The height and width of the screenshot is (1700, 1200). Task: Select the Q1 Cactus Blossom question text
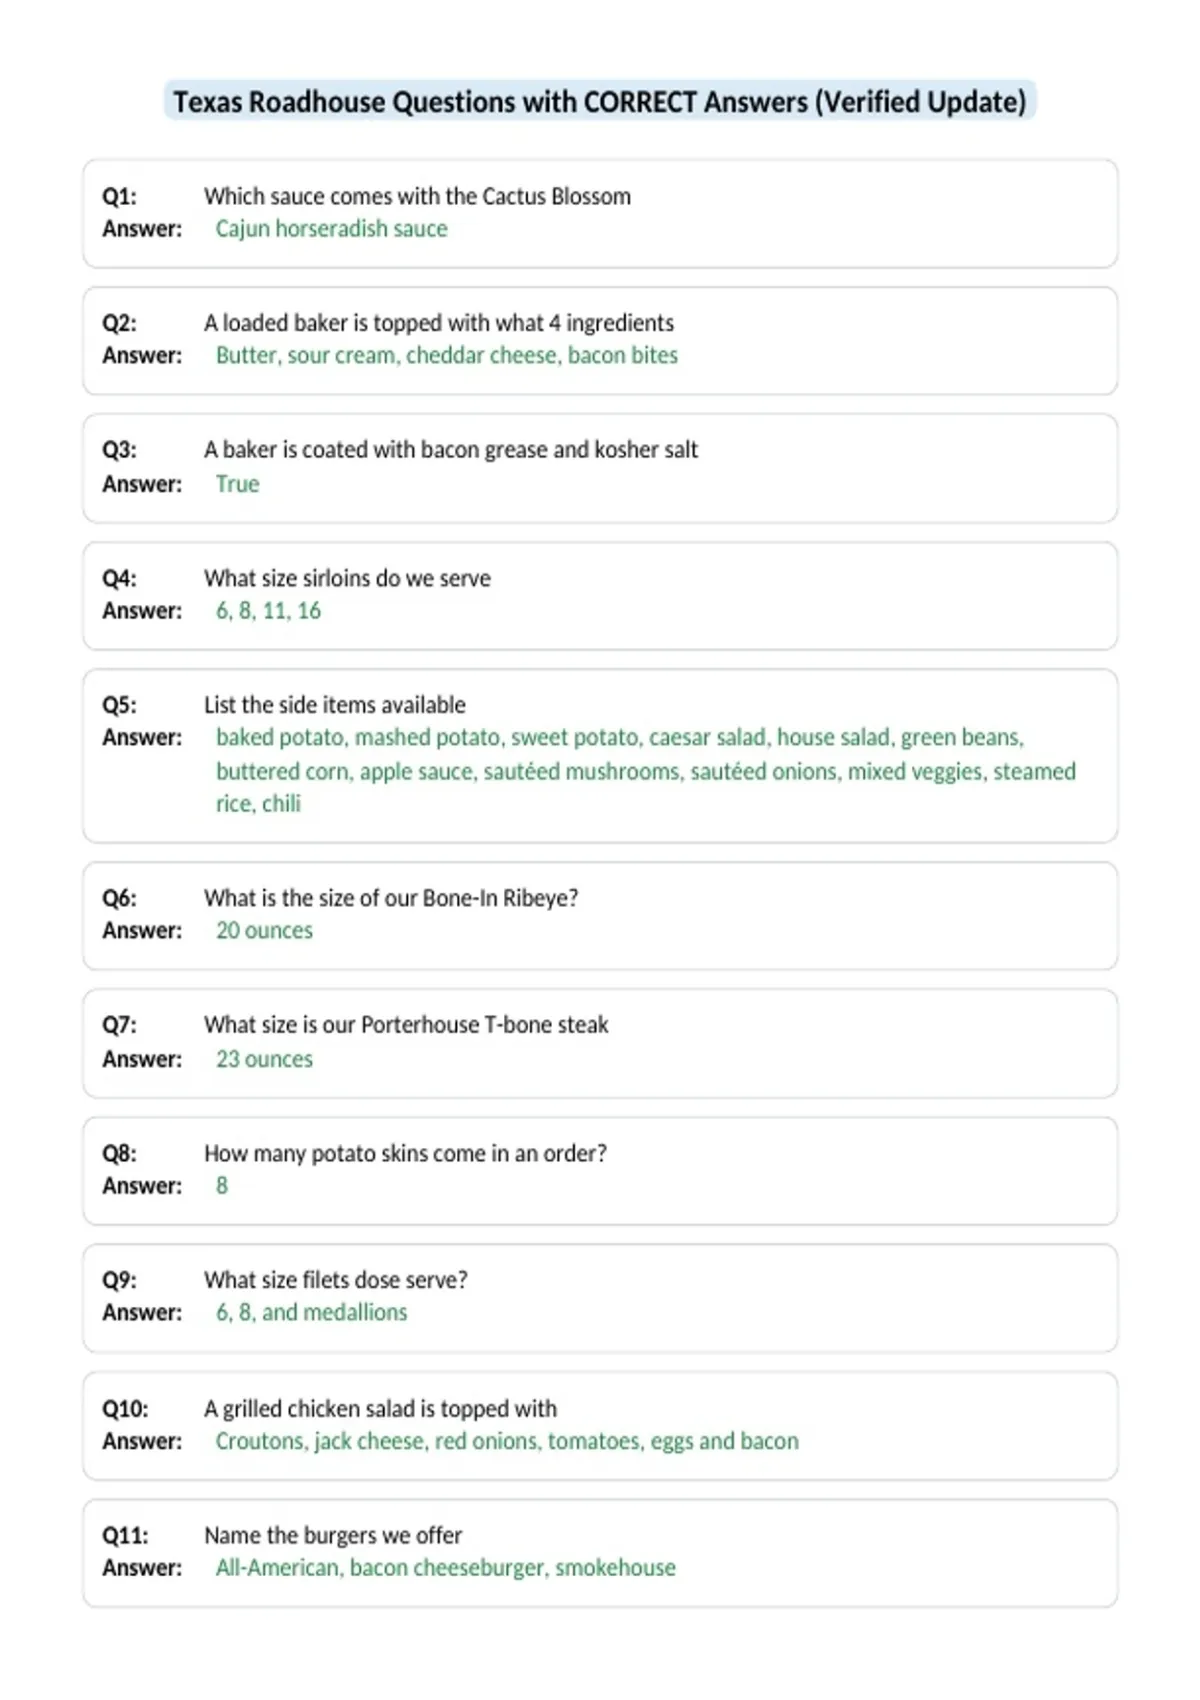[417, 196]
